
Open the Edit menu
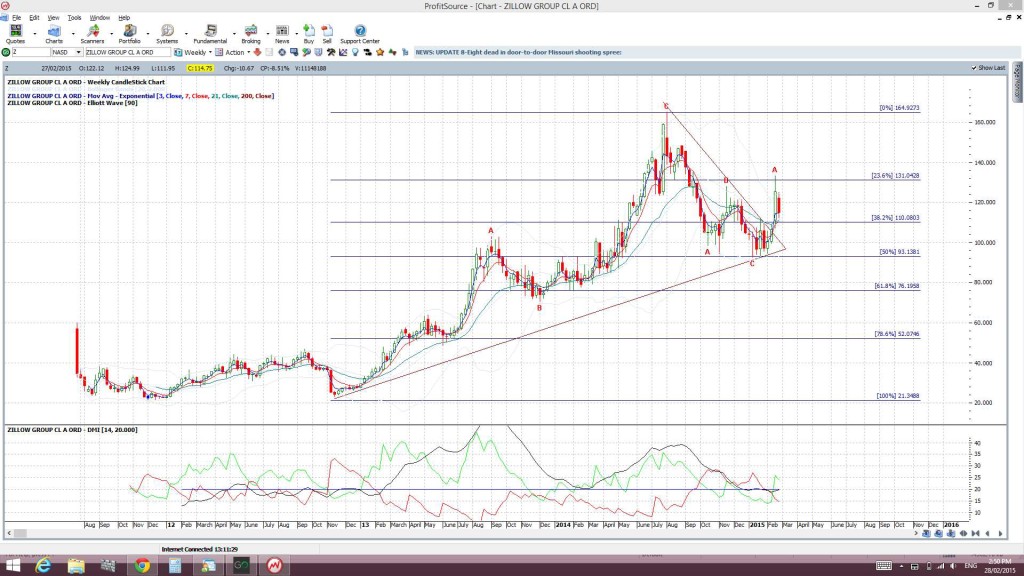[34, 18]
